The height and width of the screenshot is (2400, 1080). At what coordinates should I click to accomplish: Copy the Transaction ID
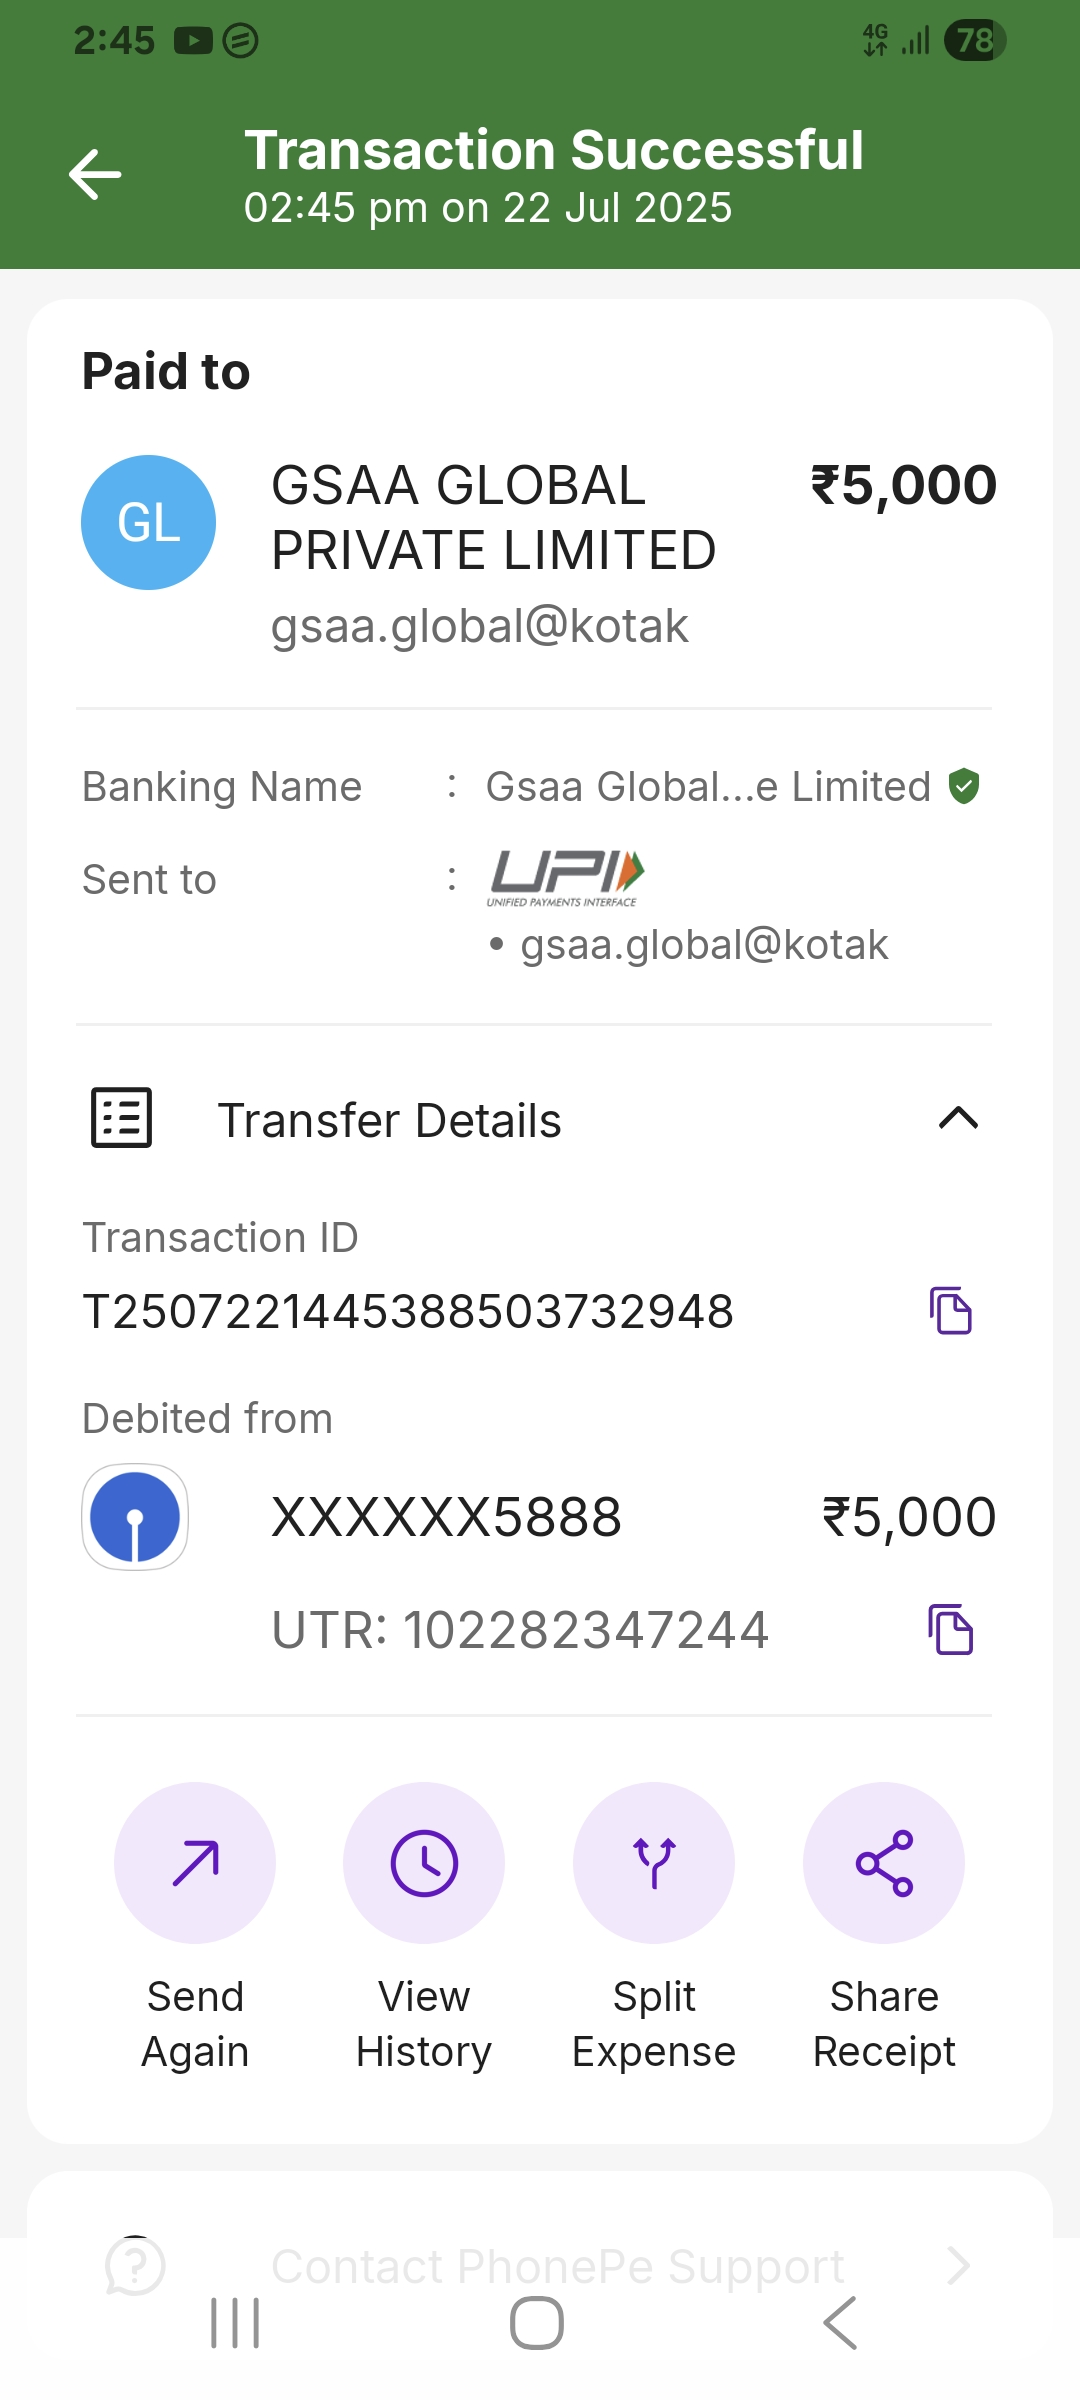click(x=951, y=1311)
